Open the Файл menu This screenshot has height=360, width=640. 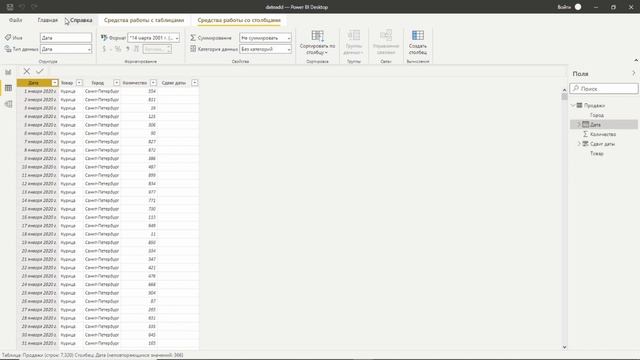(x=16, y=20)
